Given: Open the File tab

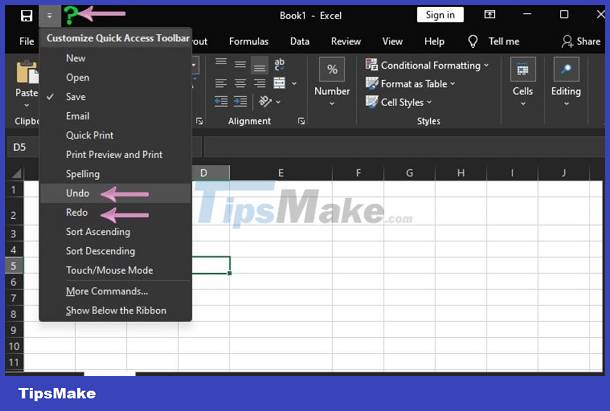Looking at the screenshot, I should click(x=26, y=41).
